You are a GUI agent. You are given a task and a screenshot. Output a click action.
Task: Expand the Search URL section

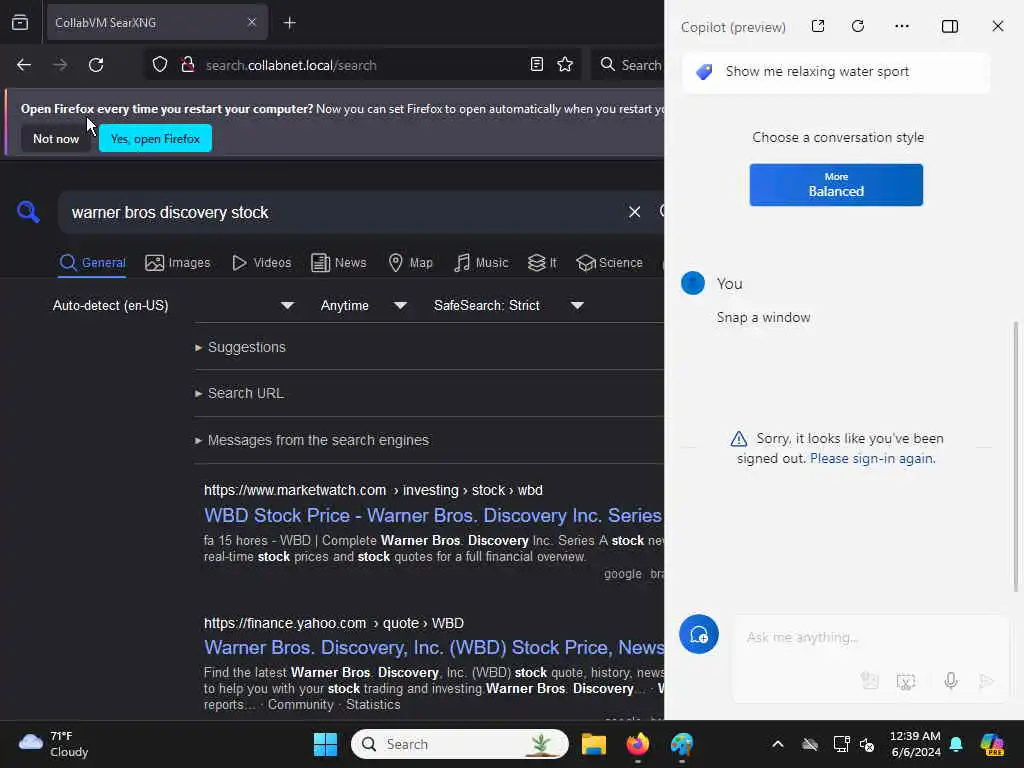click(x=239, y=393)
